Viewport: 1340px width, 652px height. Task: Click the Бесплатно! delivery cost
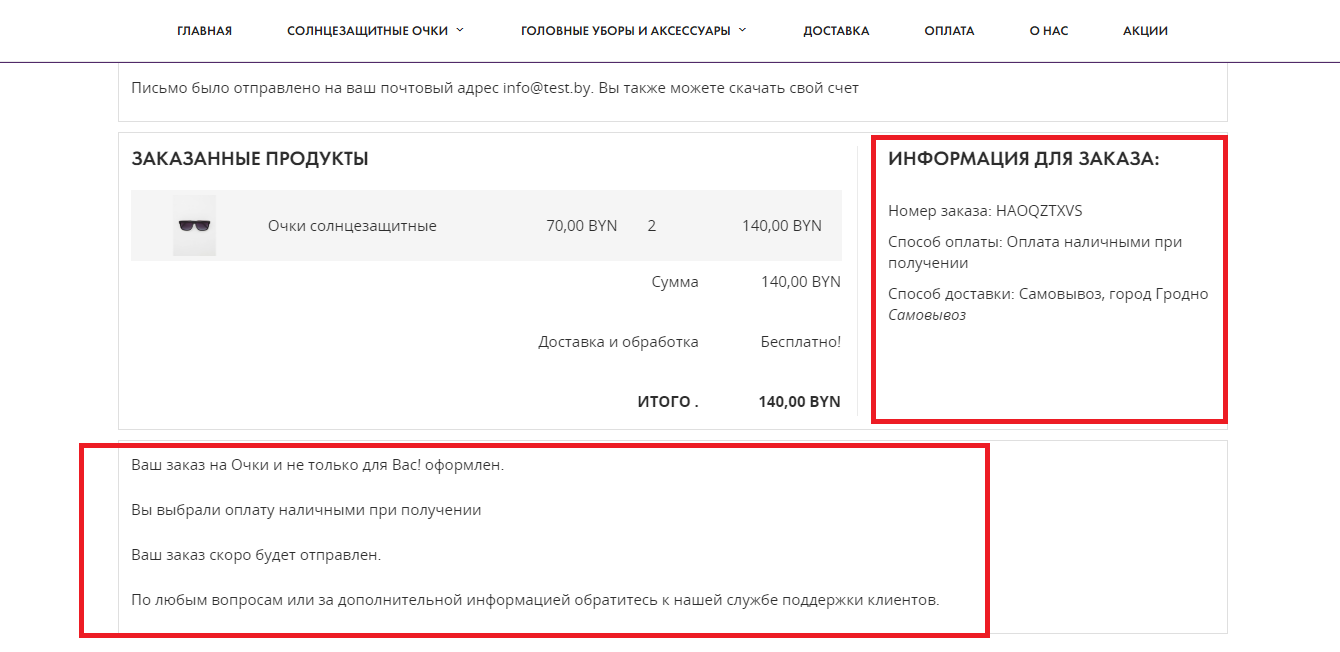[800, 342]
